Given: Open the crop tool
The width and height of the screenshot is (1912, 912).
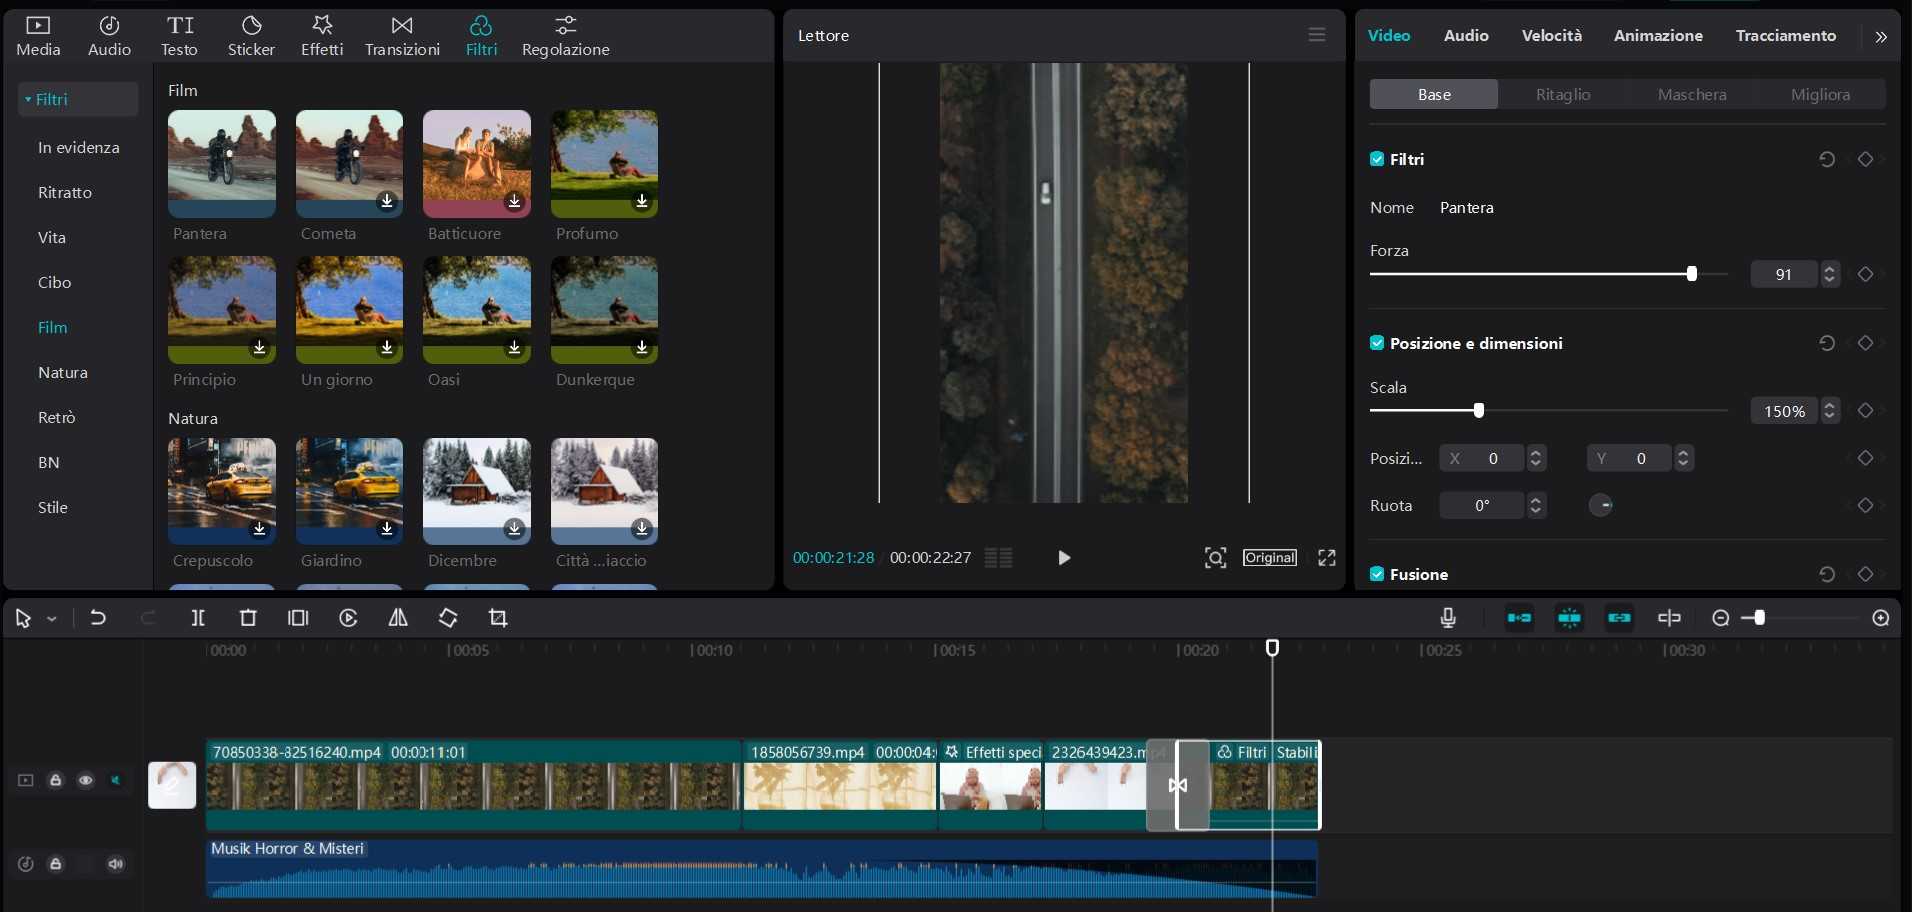Looking at the screenshot, I should click(498, 618).
